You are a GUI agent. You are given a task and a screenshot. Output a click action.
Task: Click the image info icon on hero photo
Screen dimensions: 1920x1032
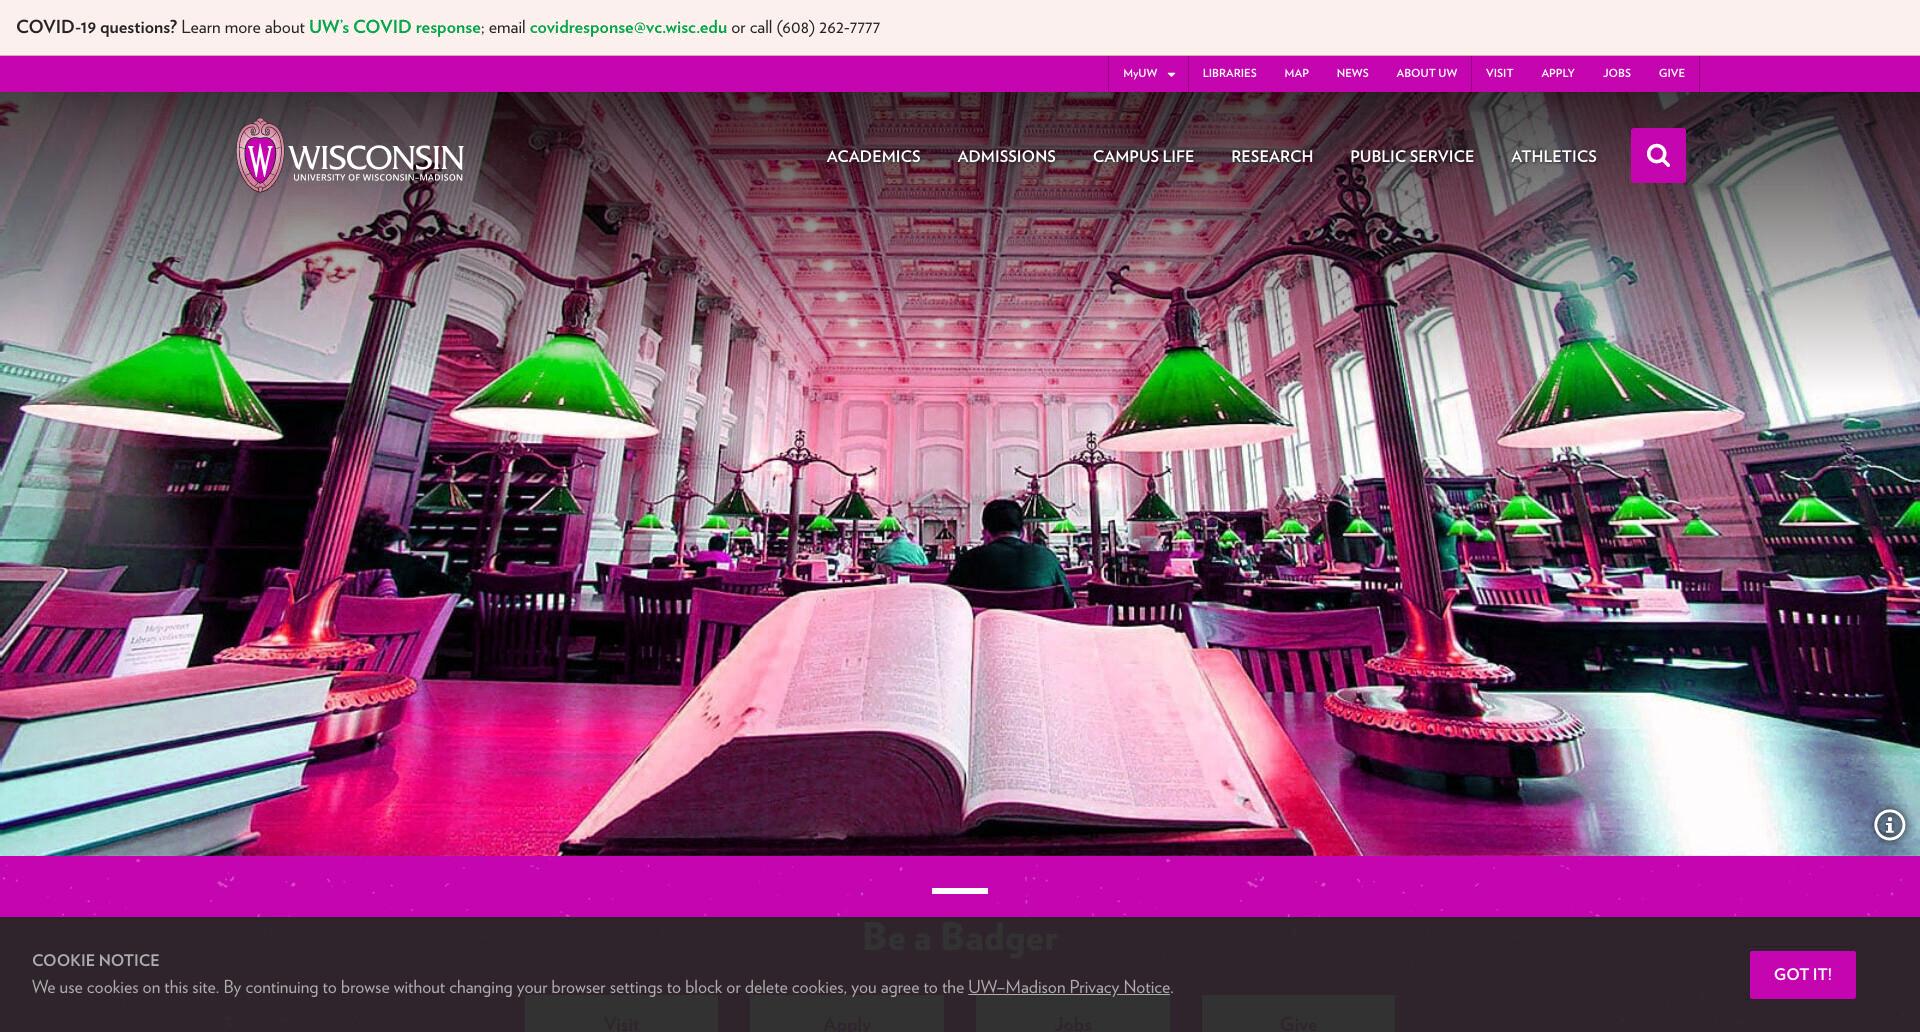1889,825
